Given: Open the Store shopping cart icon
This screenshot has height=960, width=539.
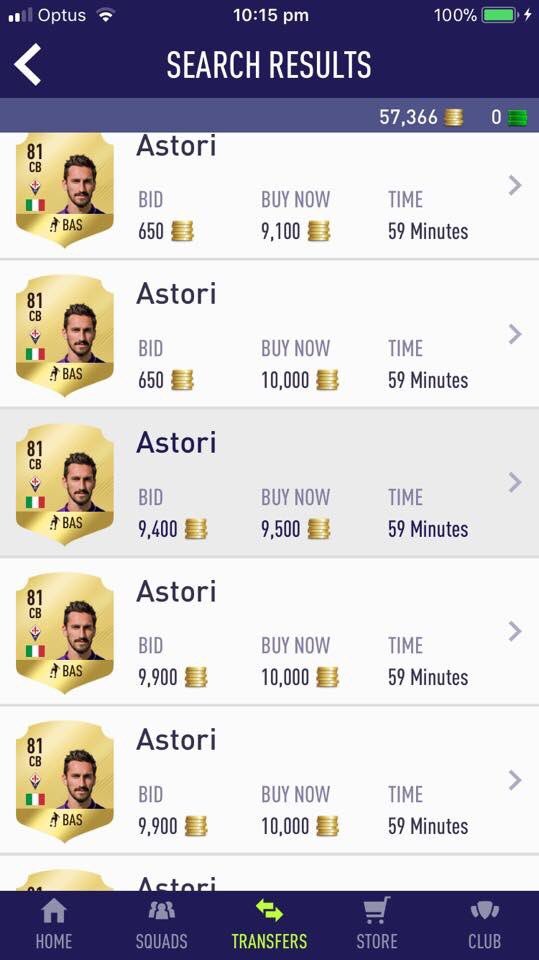Looking at the screenshot, I should point(377,910).
